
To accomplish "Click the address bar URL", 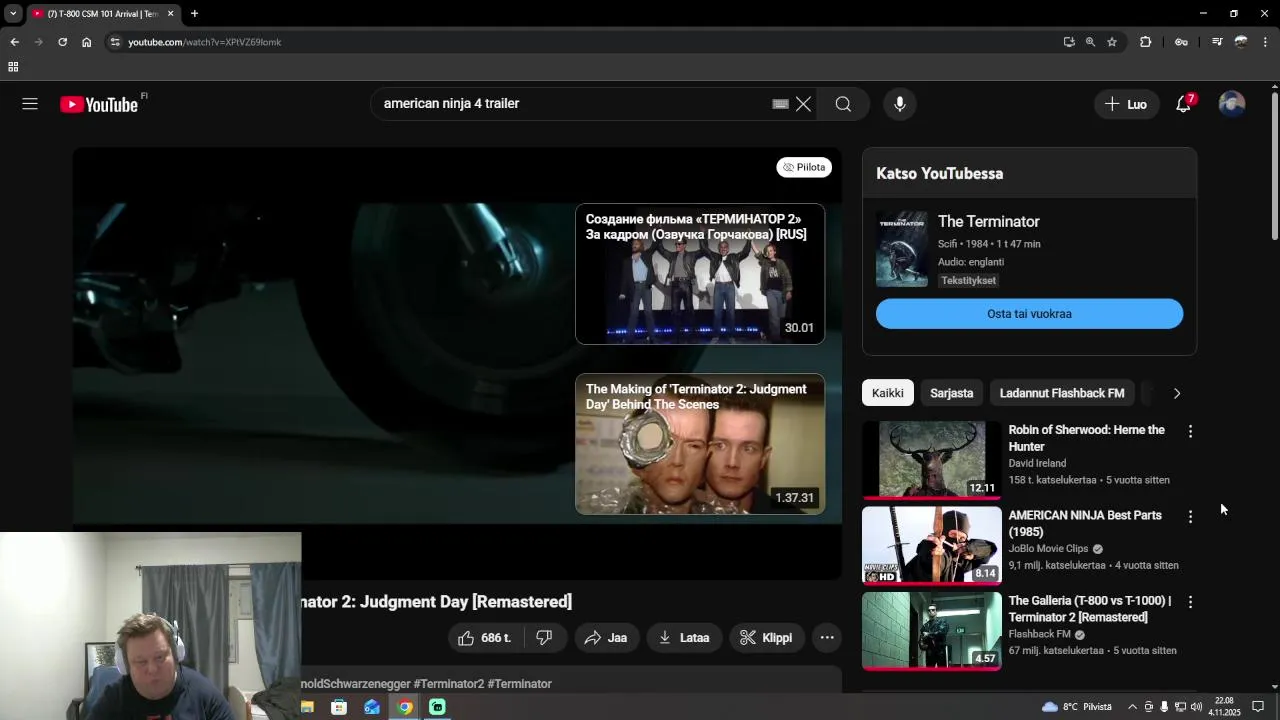I will tap(205, 42).
